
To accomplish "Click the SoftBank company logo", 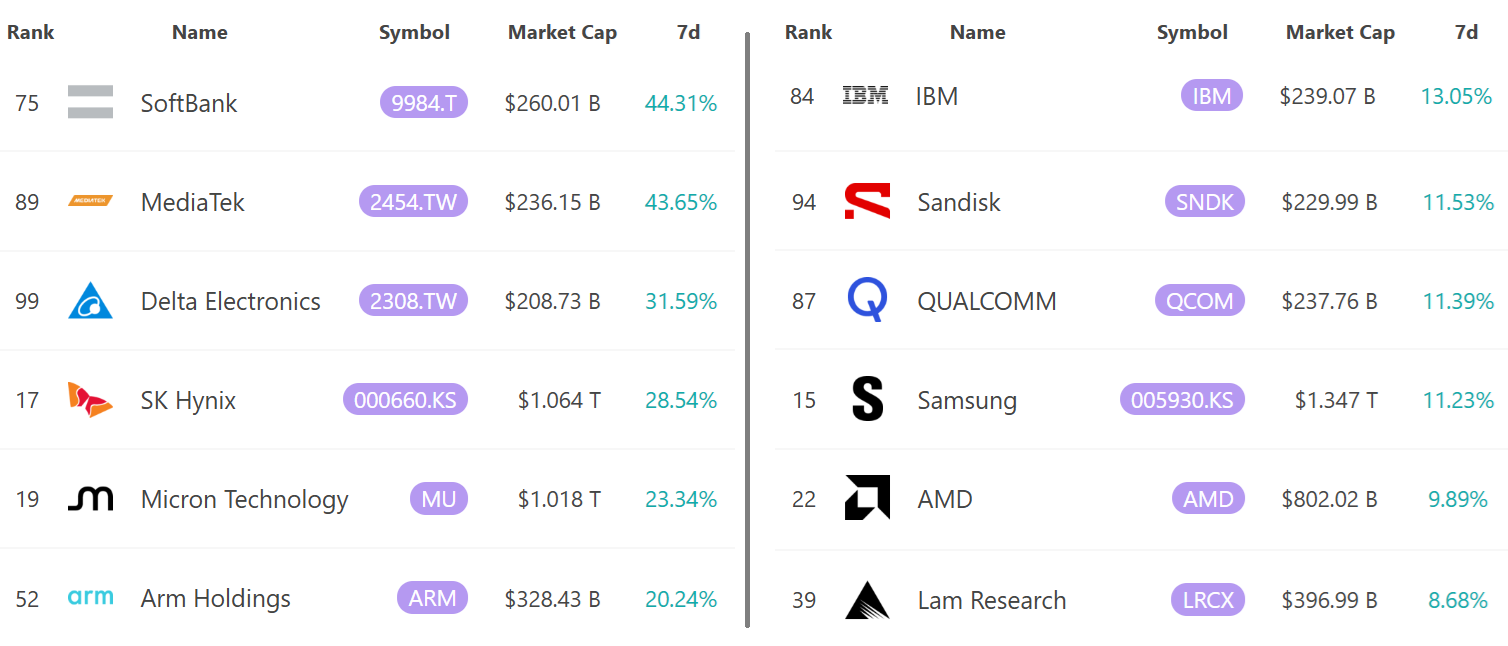I will [90, 102].
